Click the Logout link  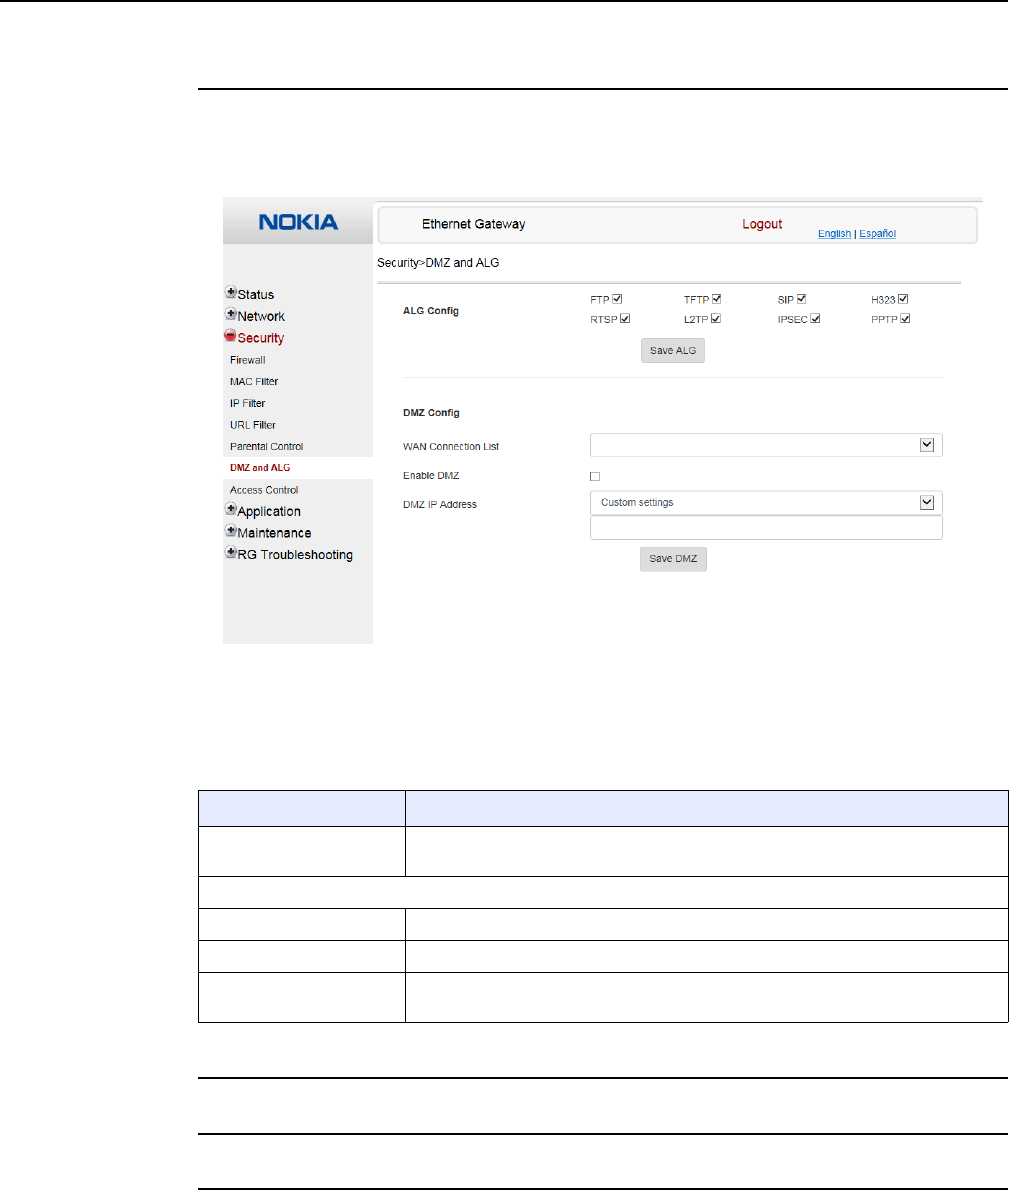tap(762, 224)
